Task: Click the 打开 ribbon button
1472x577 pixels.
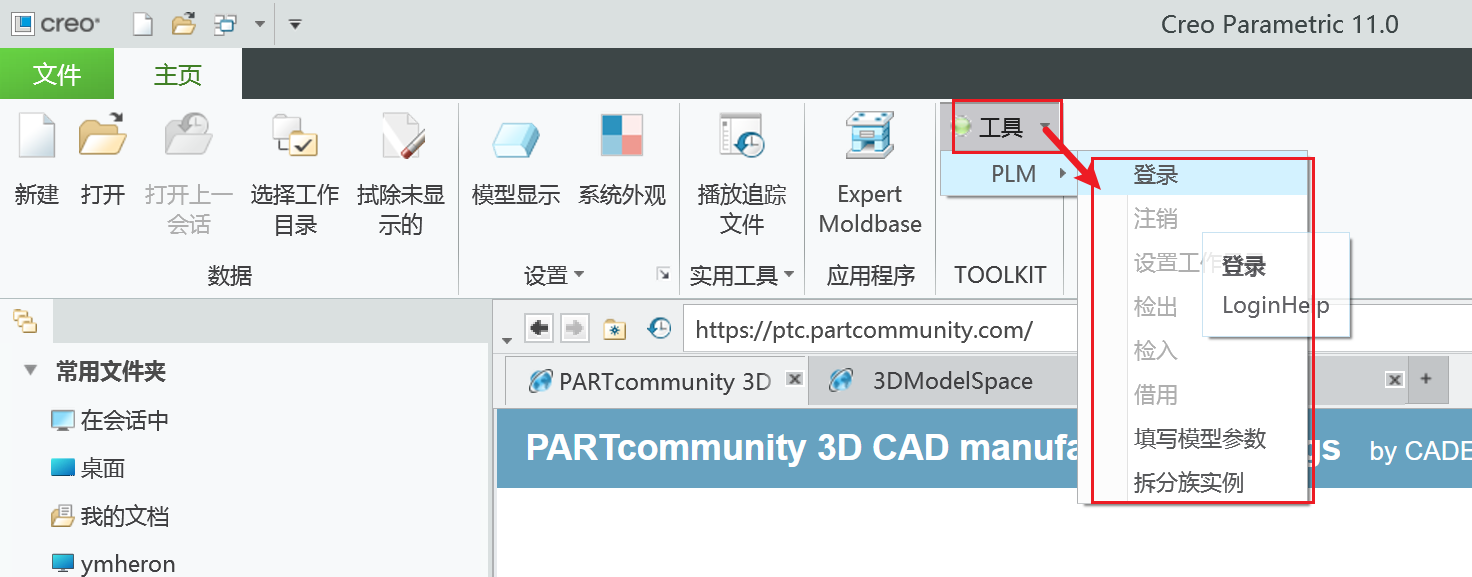Action: pos(103,160)
